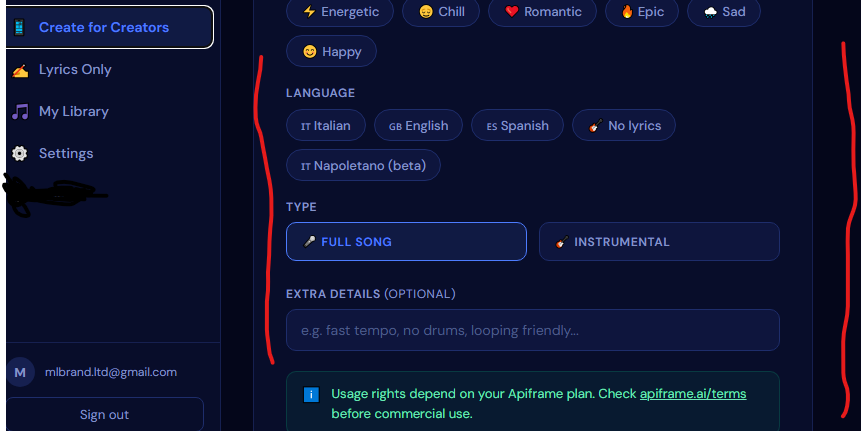Select the Energetic mood chip
Viewport: 861px width, 431px height.
point(340,12)
